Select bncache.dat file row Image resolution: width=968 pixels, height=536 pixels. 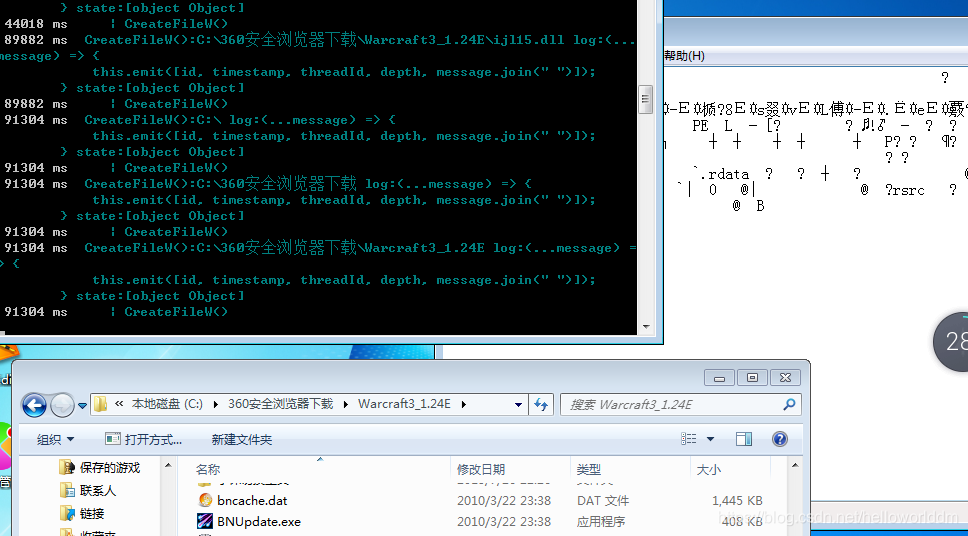[483, 500]
